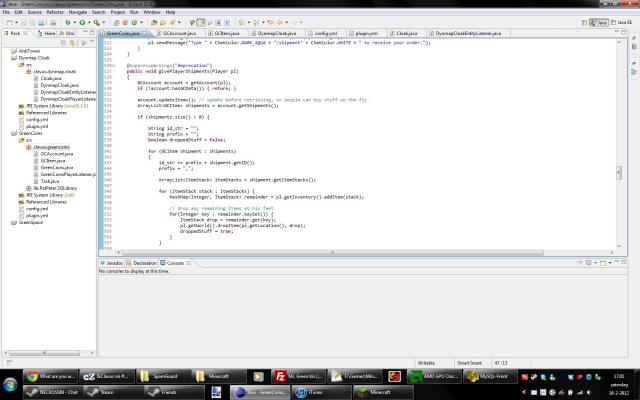Select plugin.yml under the GreenCoins project

point(37,214)
